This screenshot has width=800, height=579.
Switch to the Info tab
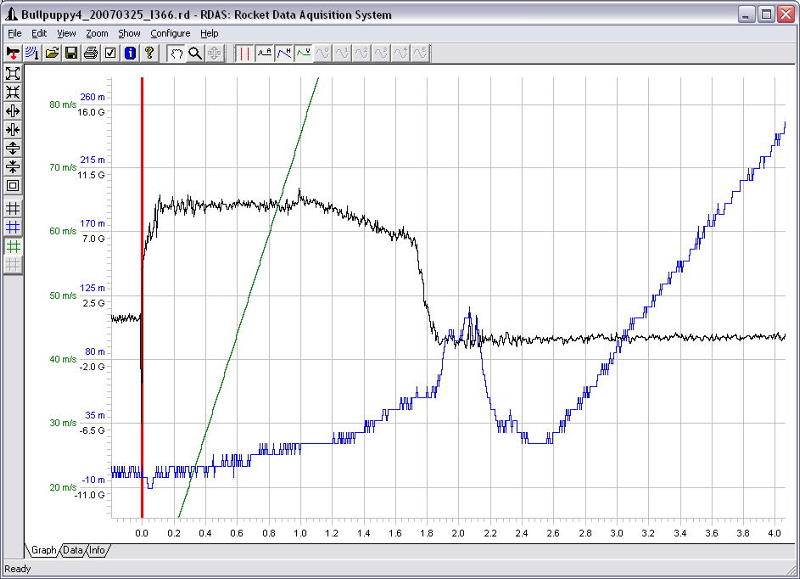point(98,550)
